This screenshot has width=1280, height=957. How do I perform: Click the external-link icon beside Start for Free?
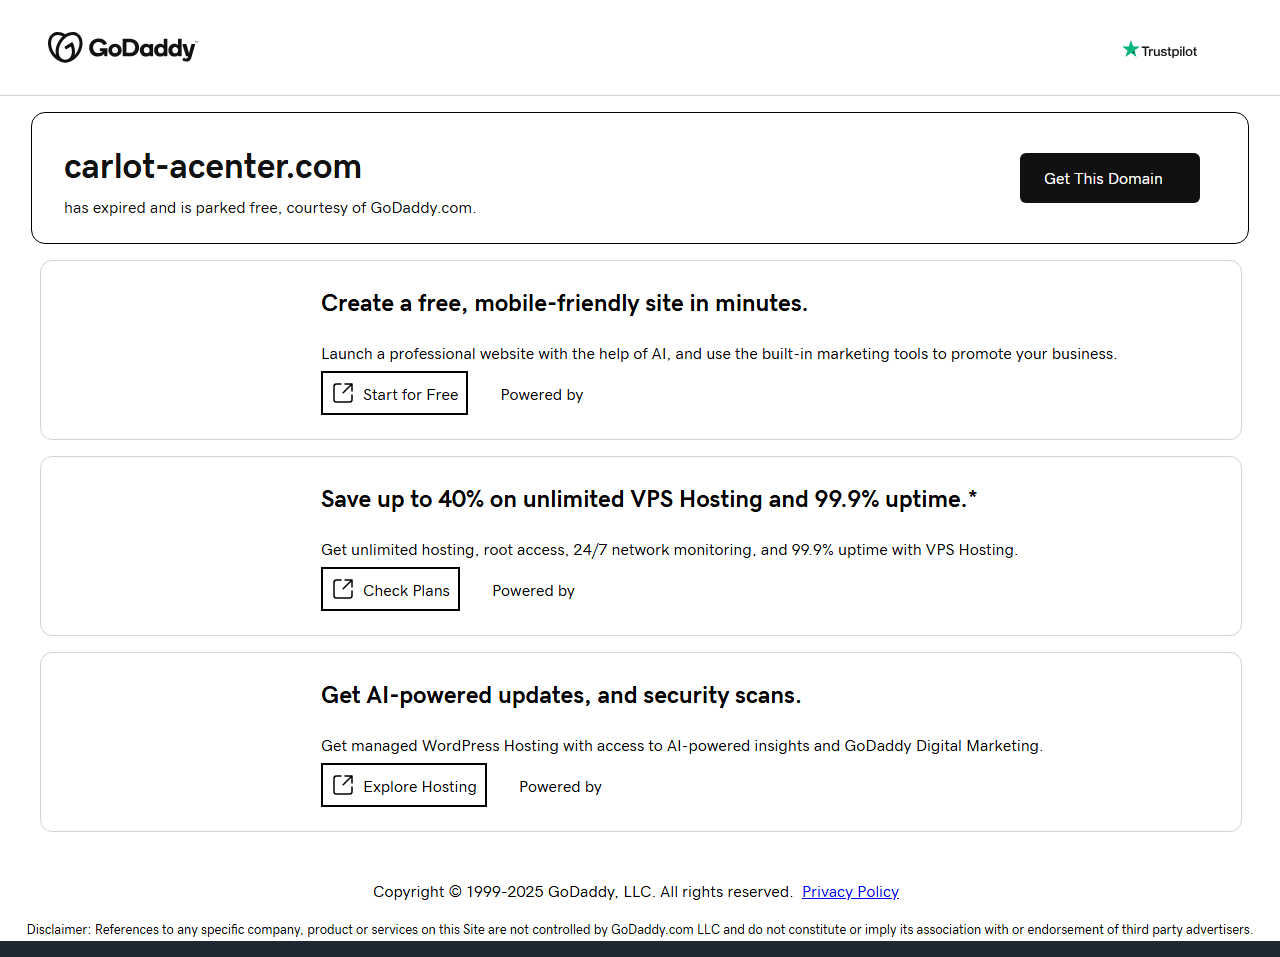tap(343, 393)
